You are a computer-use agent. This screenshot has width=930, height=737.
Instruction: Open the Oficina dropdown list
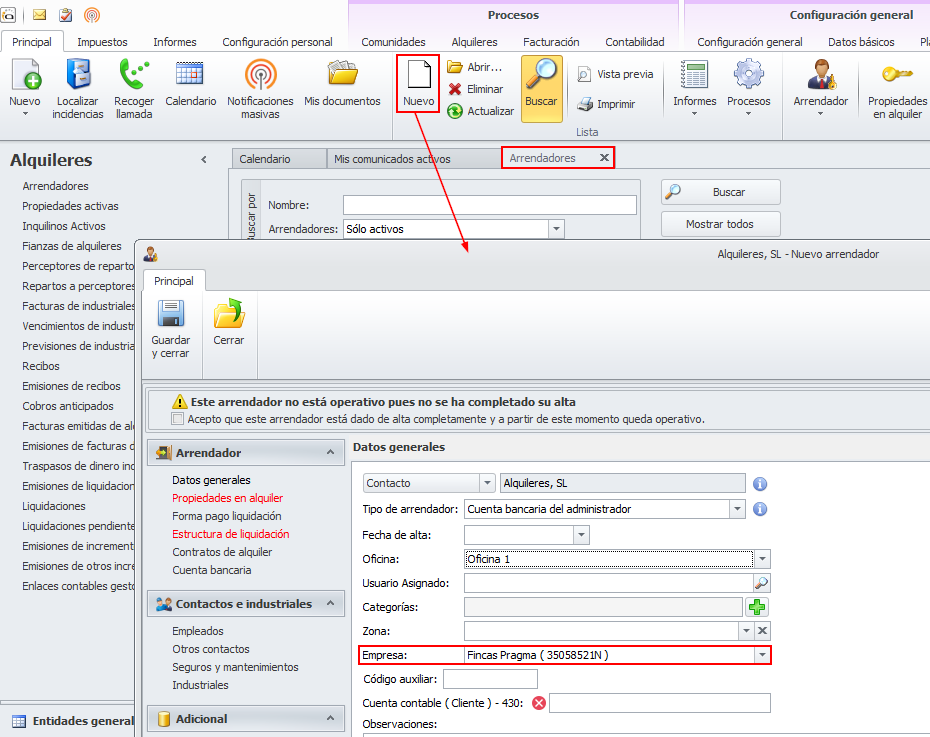[763, 559]
